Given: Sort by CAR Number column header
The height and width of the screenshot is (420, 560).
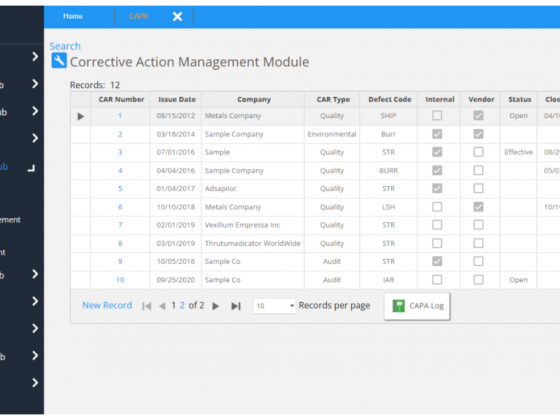Looking at the screenshot, I should (121, 99).
